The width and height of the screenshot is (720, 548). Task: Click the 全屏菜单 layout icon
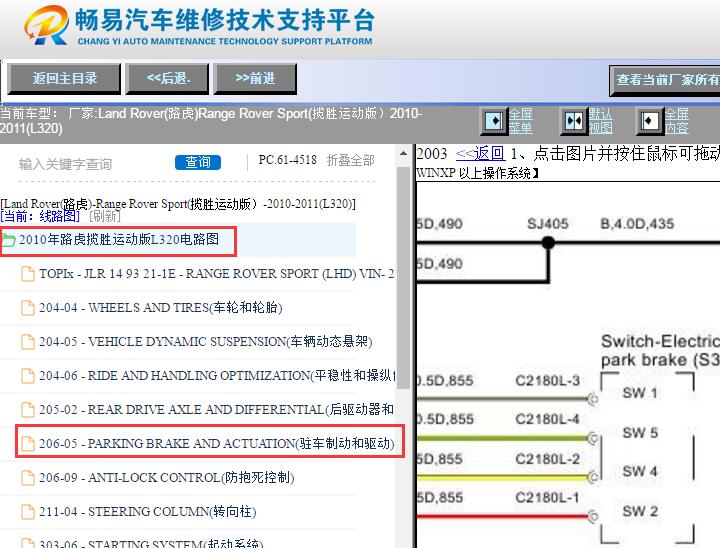click(494, 121)
